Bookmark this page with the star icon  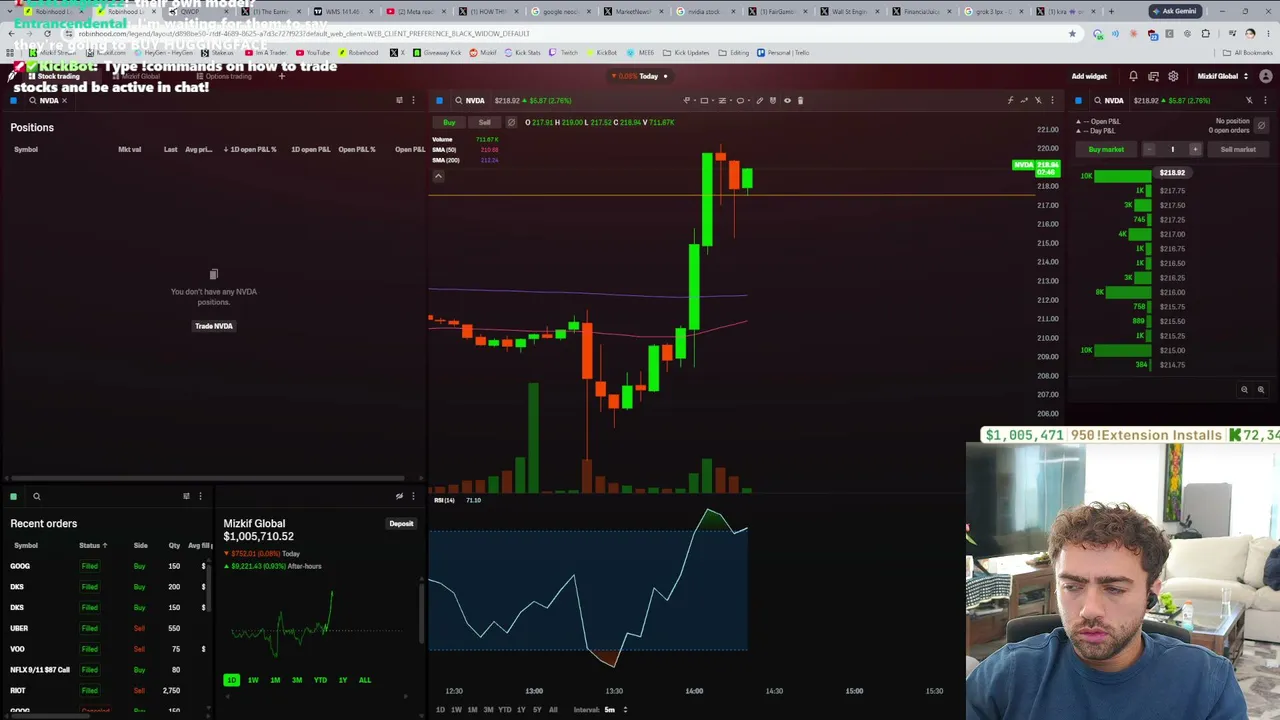click(x=1072, y=33)
